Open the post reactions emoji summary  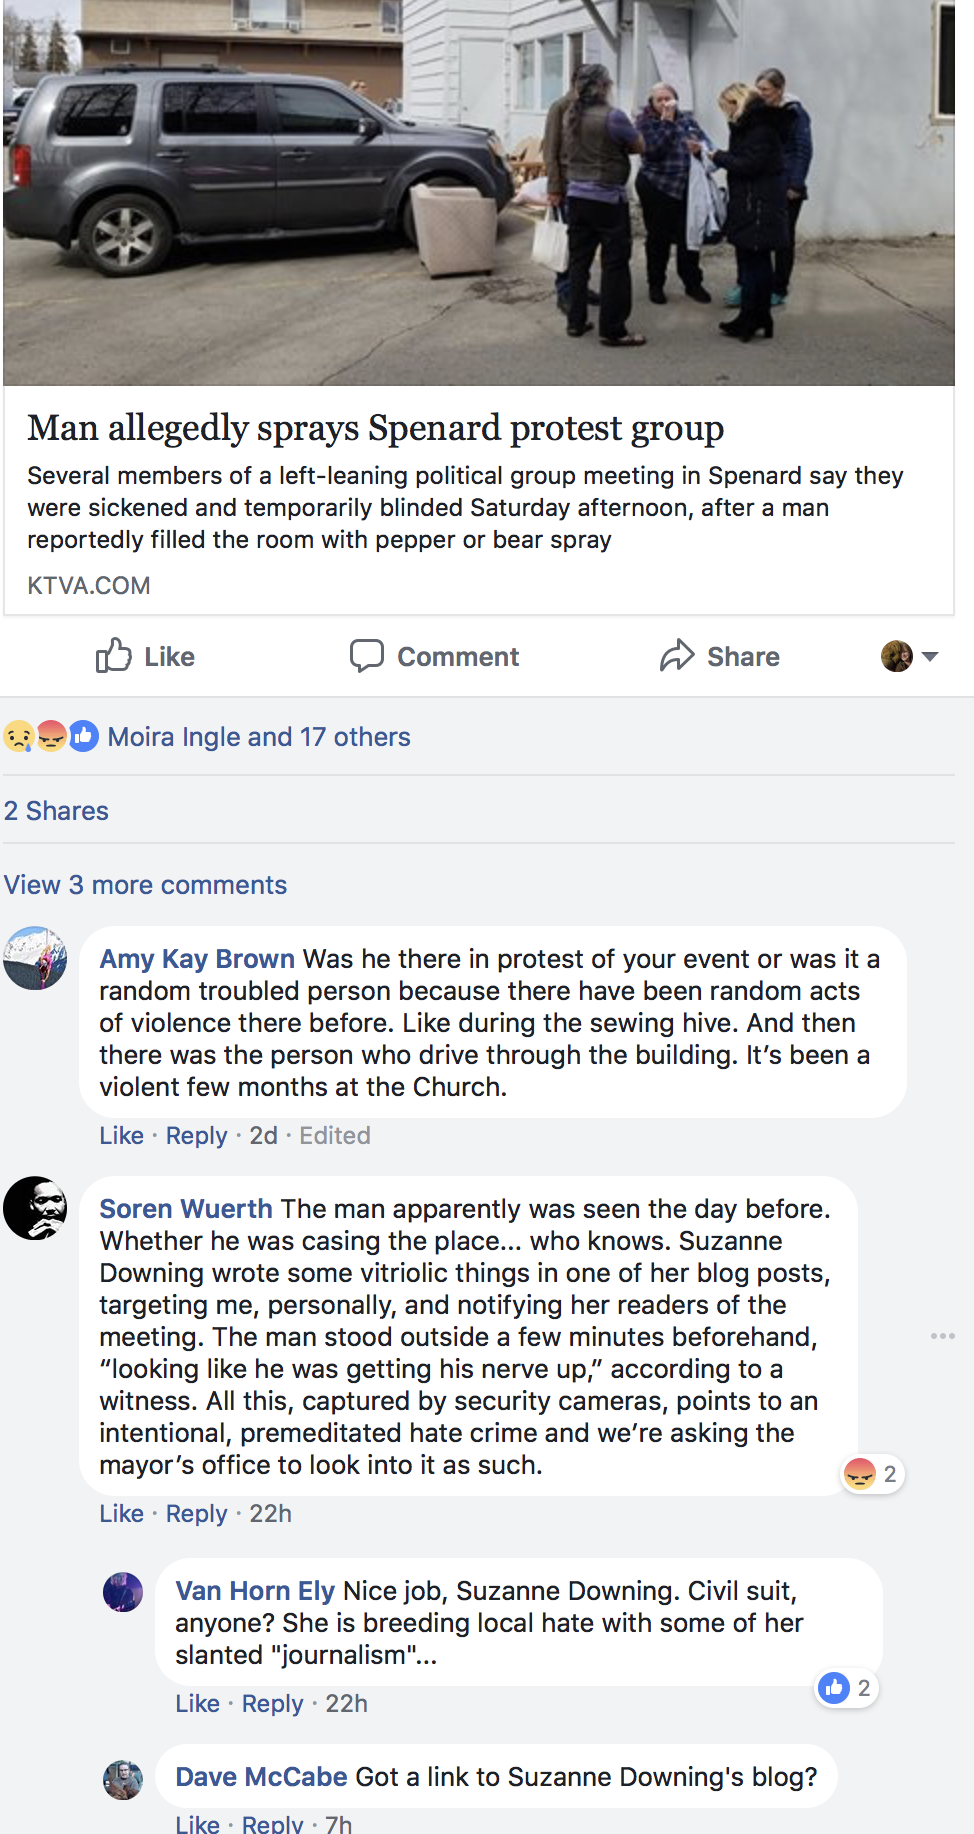pyautogui.click(x=51, y=737)
